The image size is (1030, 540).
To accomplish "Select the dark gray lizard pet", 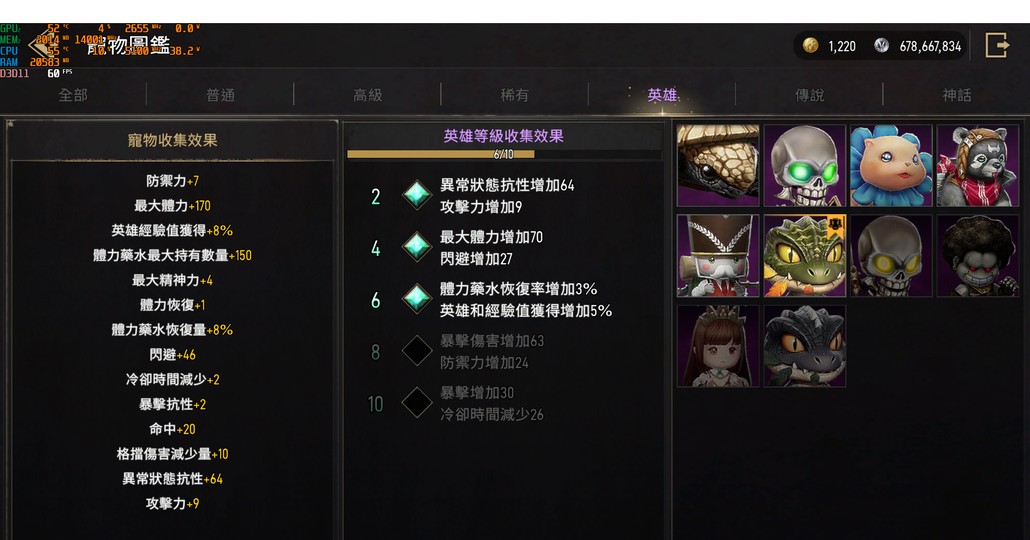I will click(x=805, y=346).
